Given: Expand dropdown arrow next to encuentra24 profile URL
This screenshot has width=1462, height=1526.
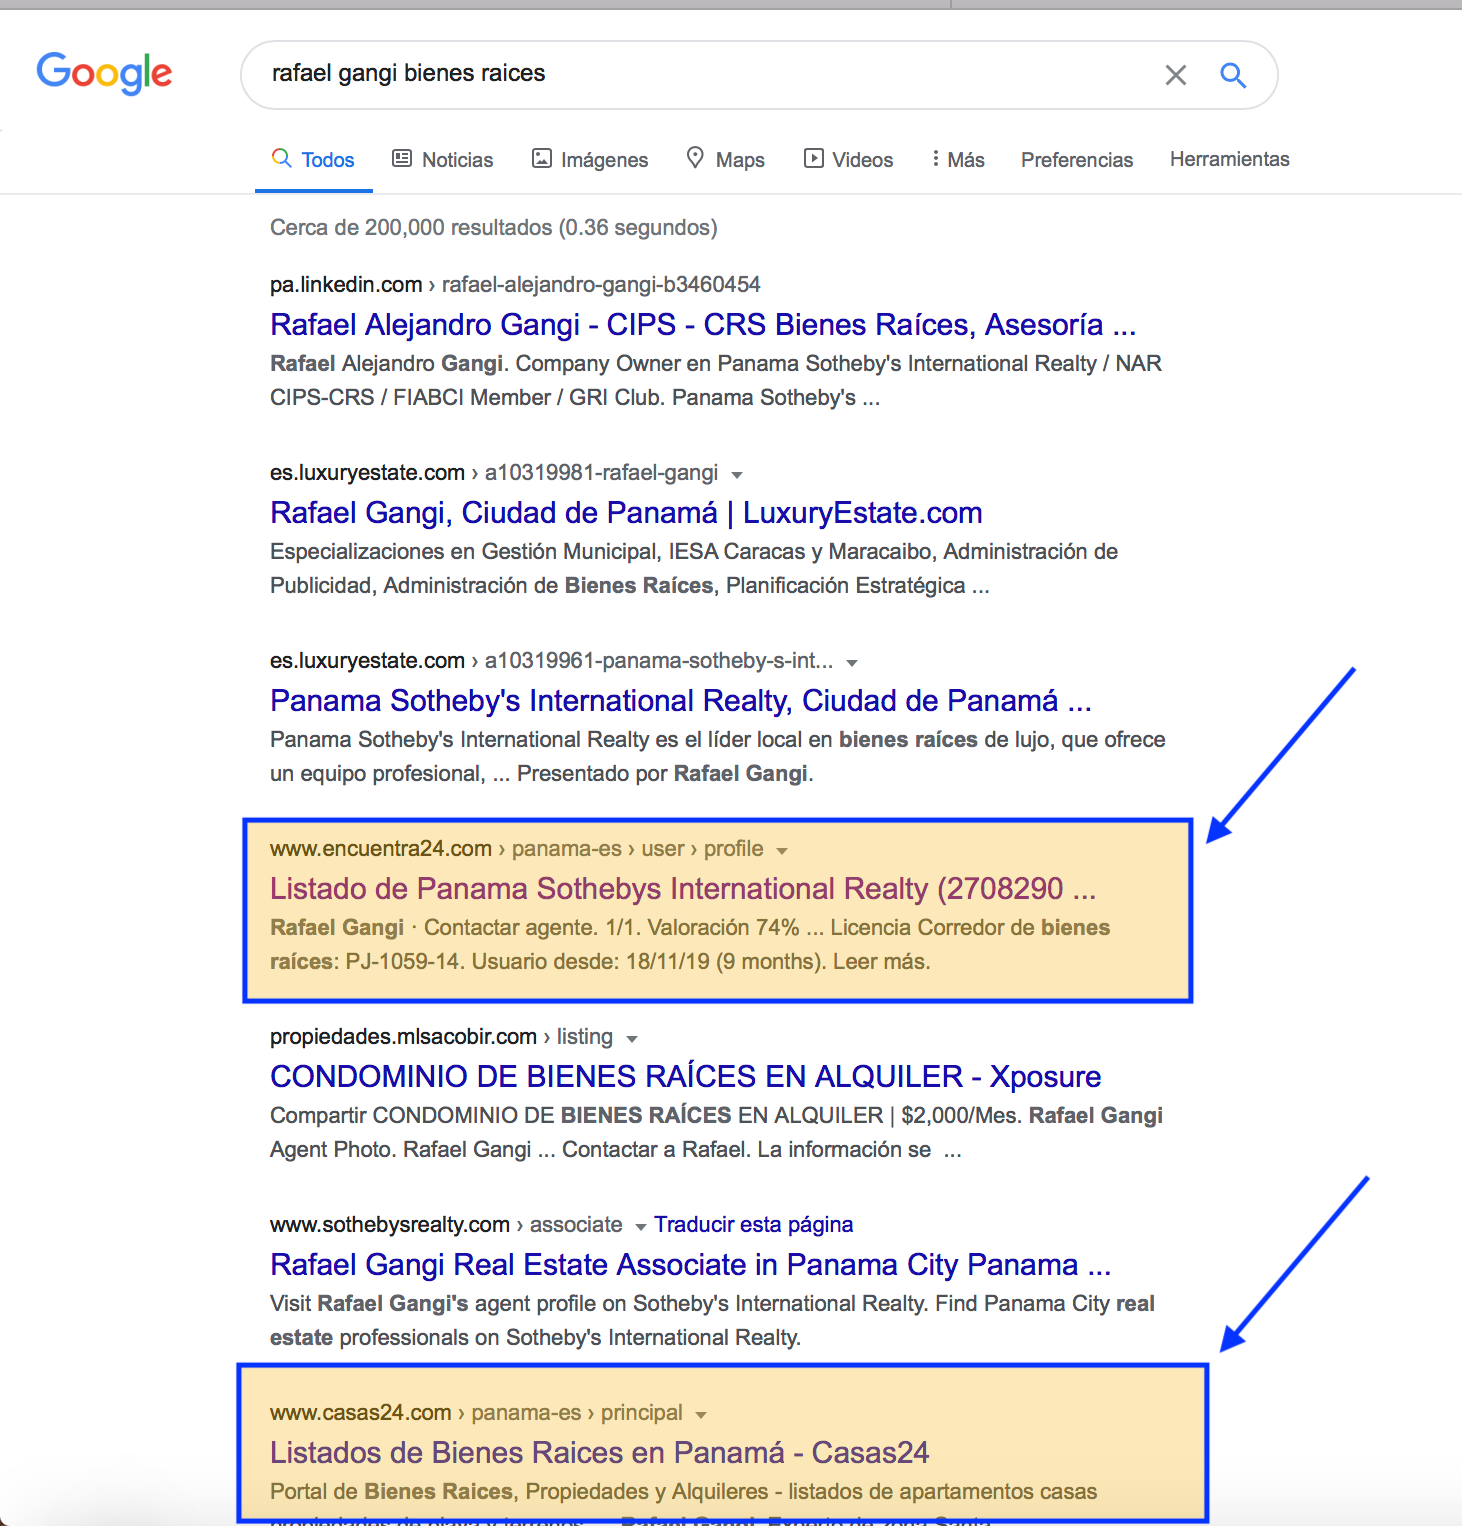Looking at the screenshot, I should (x=782, y=850).
